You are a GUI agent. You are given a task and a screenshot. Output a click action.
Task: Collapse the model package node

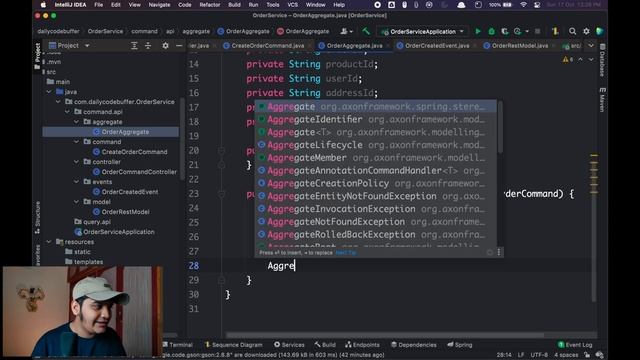tap(76, 202)
